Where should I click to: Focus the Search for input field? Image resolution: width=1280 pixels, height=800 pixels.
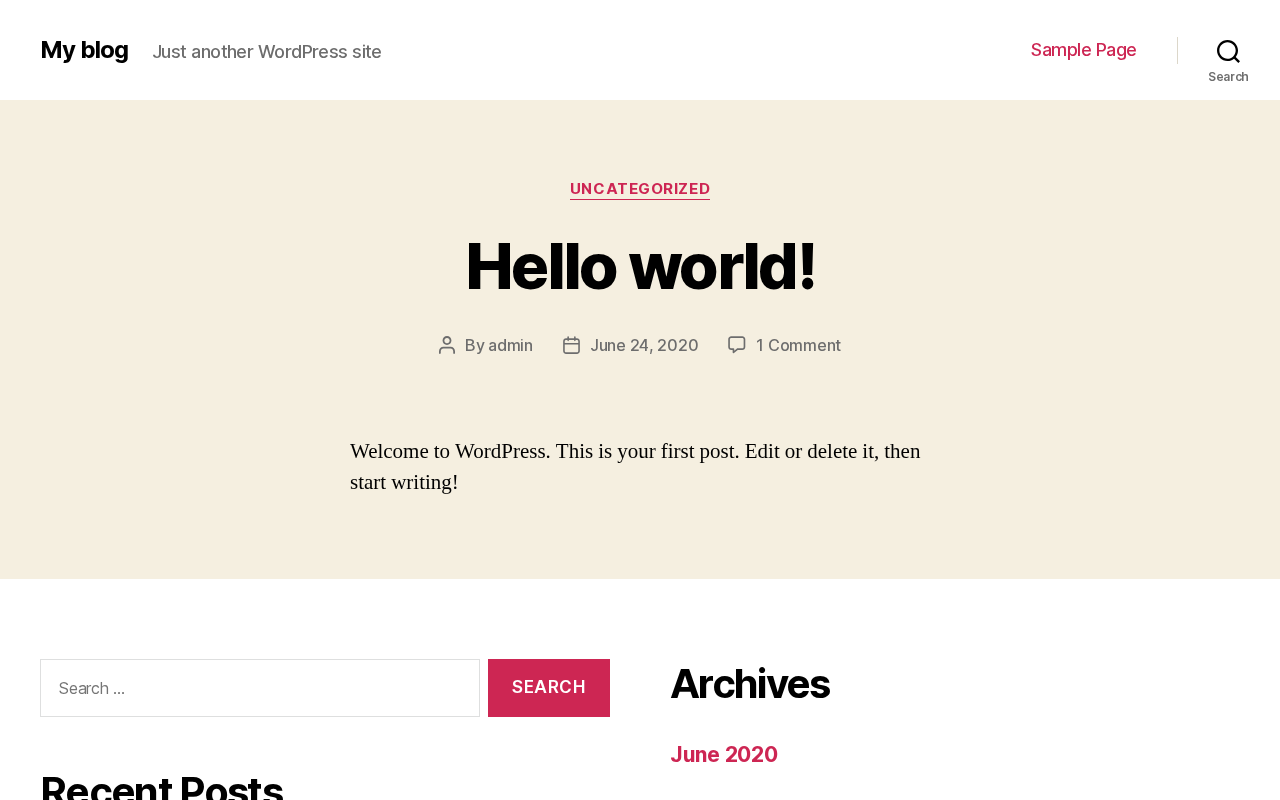tap(260, 688)
